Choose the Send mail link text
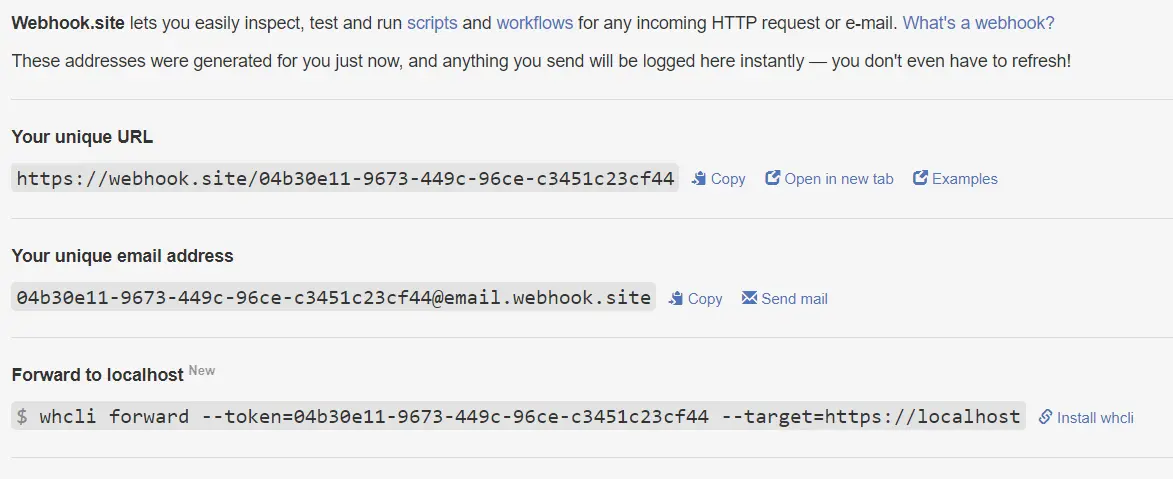 tap(794, 299)
